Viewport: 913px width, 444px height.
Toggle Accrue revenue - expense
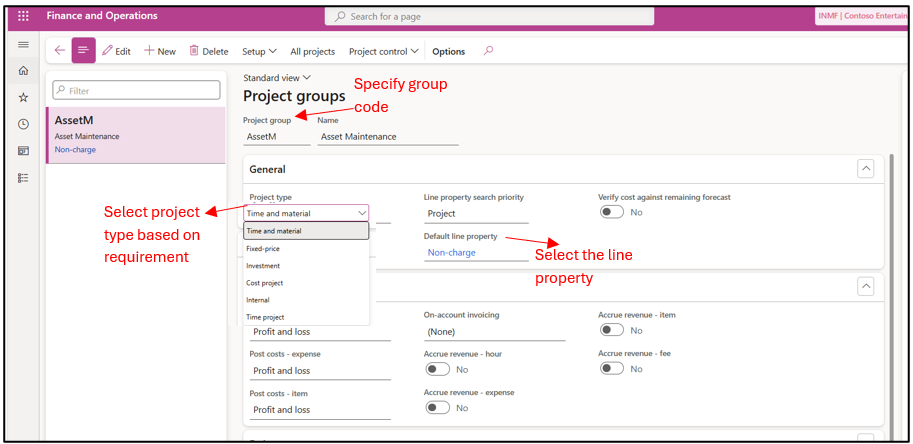click(438, 408)
